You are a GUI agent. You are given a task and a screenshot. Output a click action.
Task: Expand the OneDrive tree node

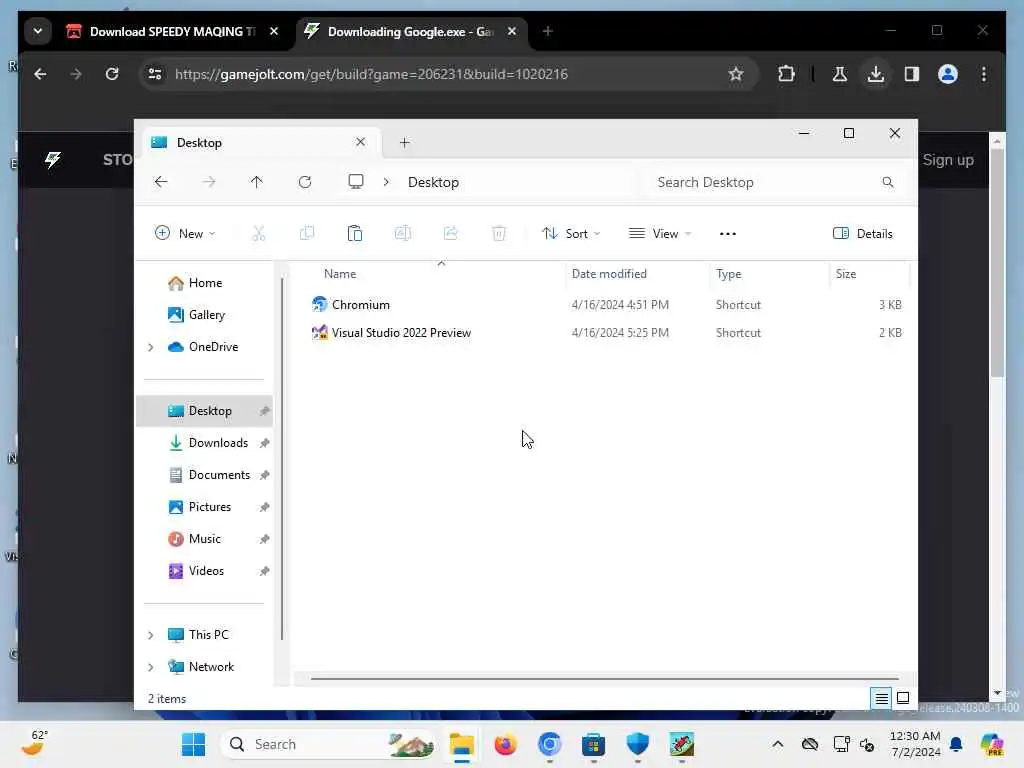click(151, 347)
